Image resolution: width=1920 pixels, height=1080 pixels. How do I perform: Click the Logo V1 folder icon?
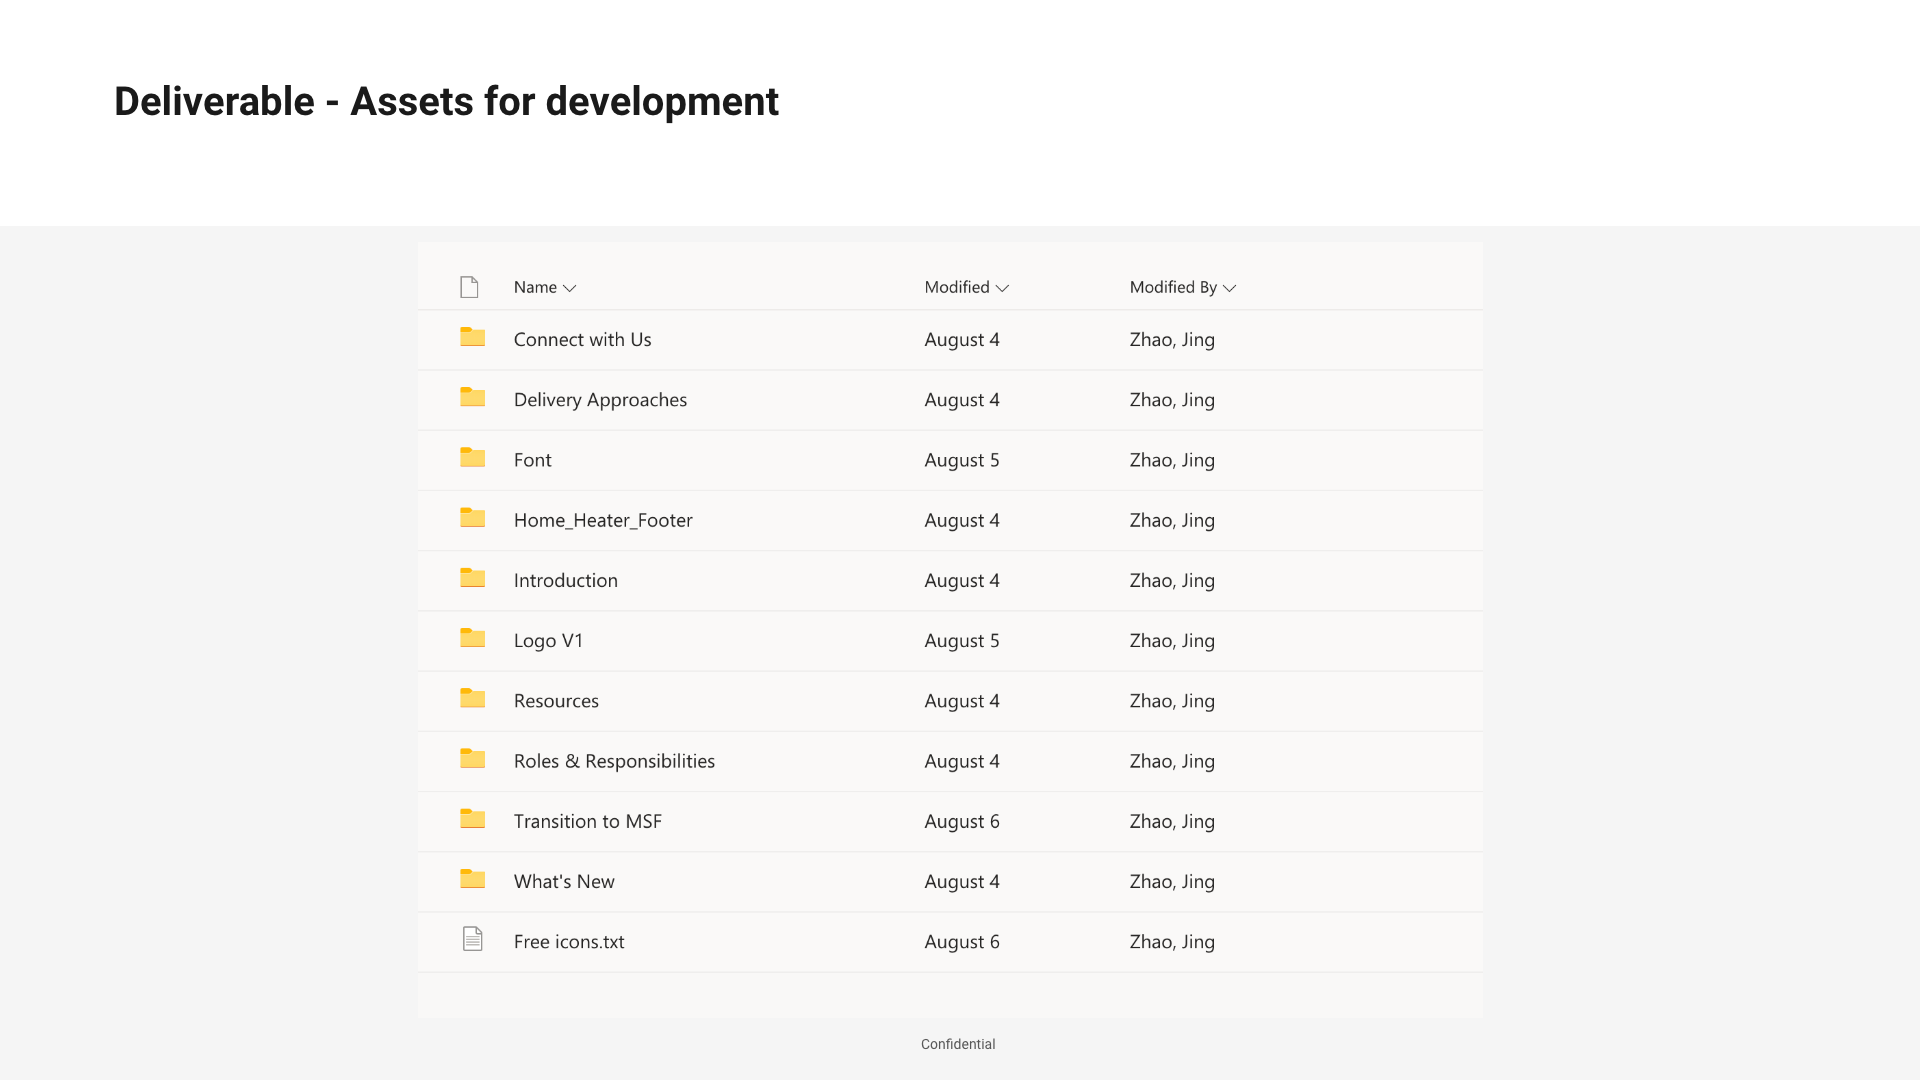coord(472,639)
